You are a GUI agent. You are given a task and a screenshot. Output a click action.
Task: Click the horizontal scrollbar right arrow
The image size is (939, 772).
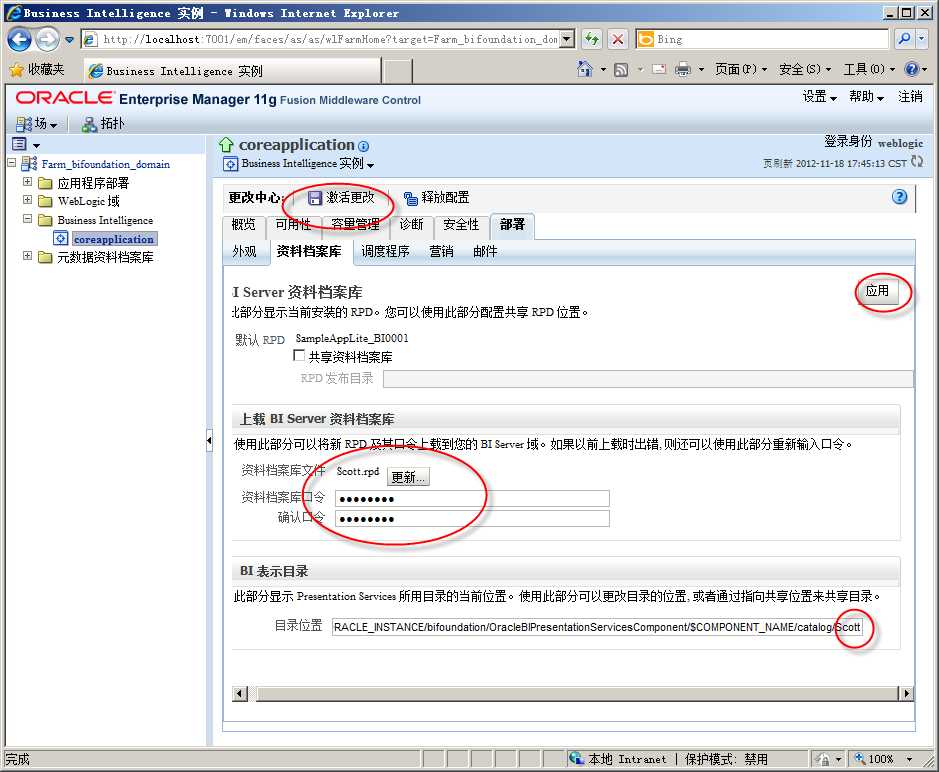click(x=906, y=694)
